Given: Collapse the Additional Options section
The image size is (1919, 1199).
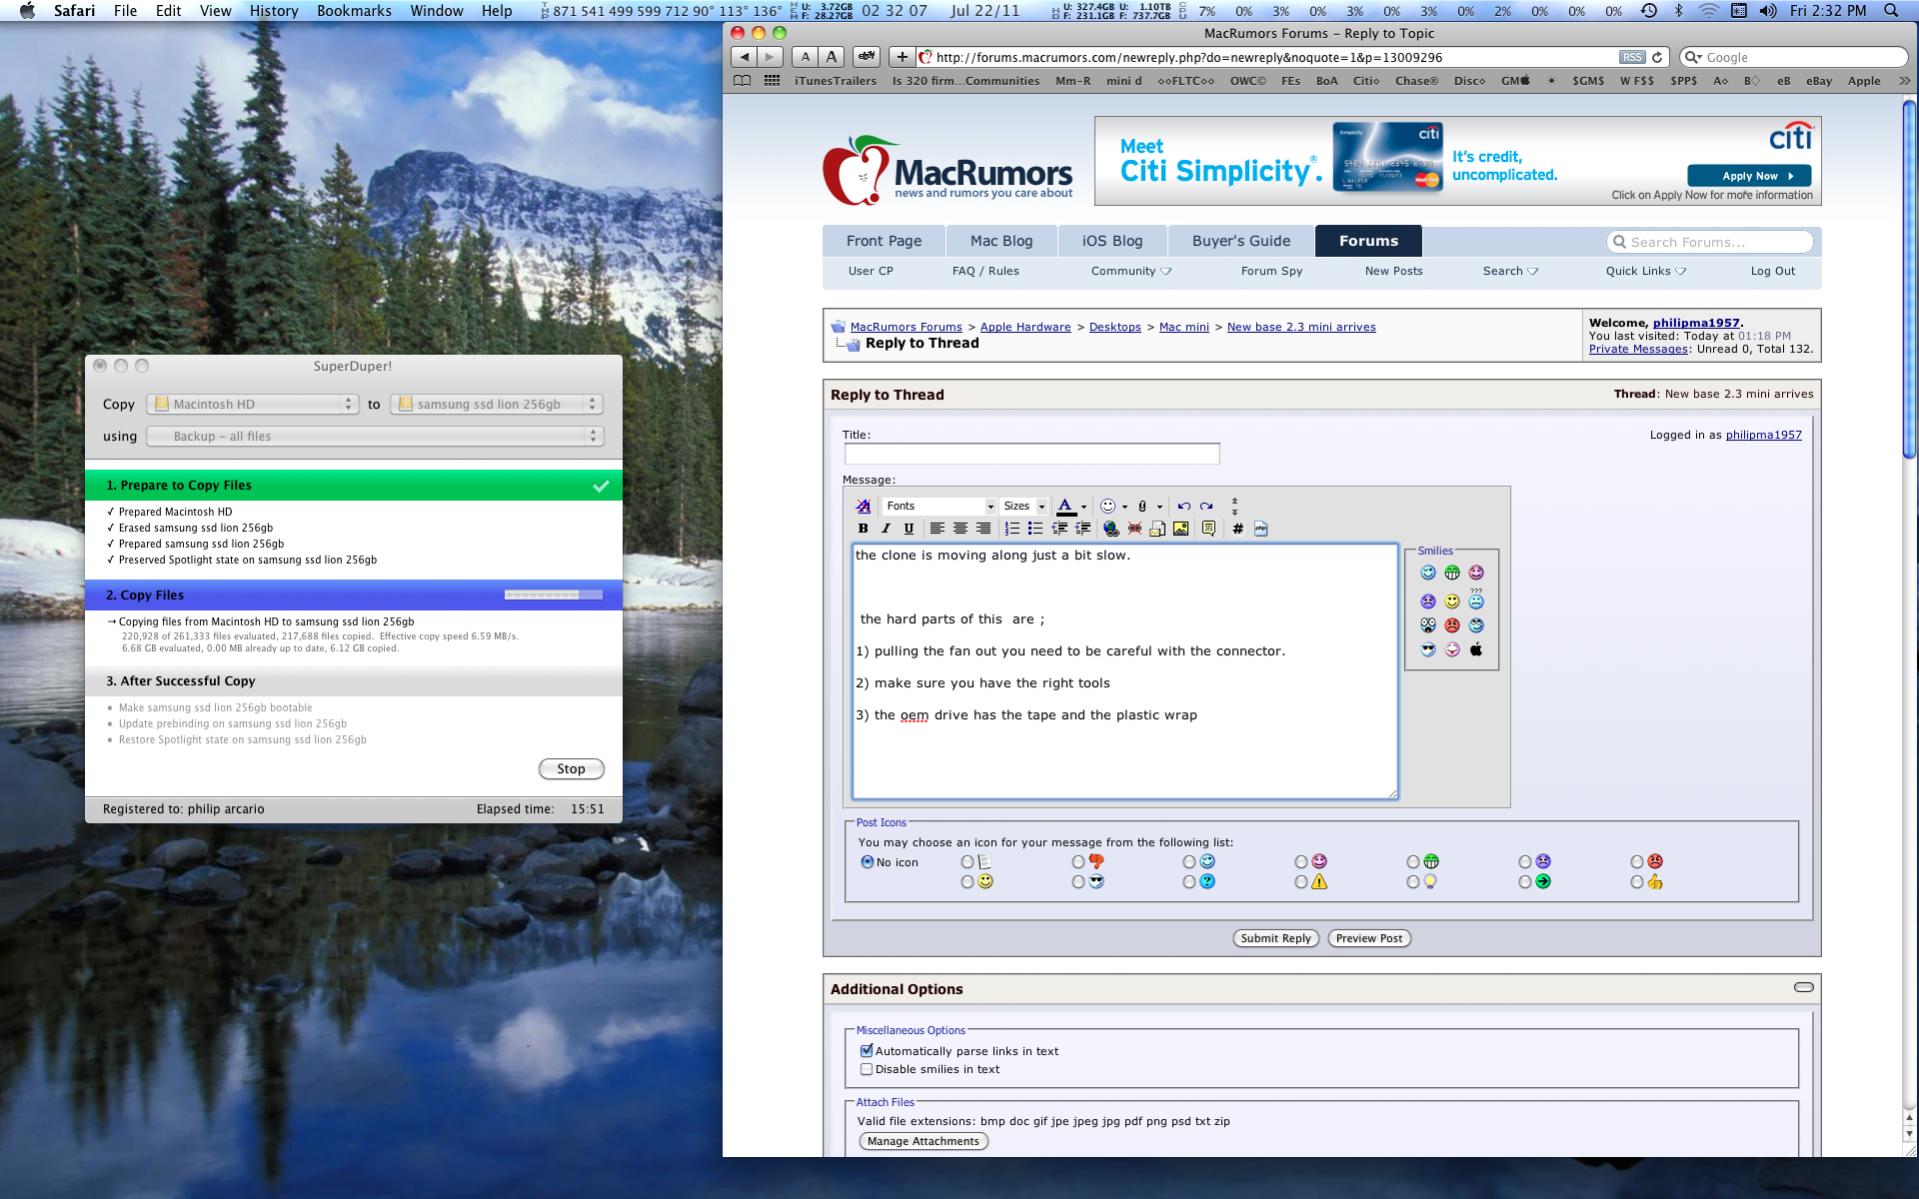Looking at the screenshot, I should pos(1803,988).
